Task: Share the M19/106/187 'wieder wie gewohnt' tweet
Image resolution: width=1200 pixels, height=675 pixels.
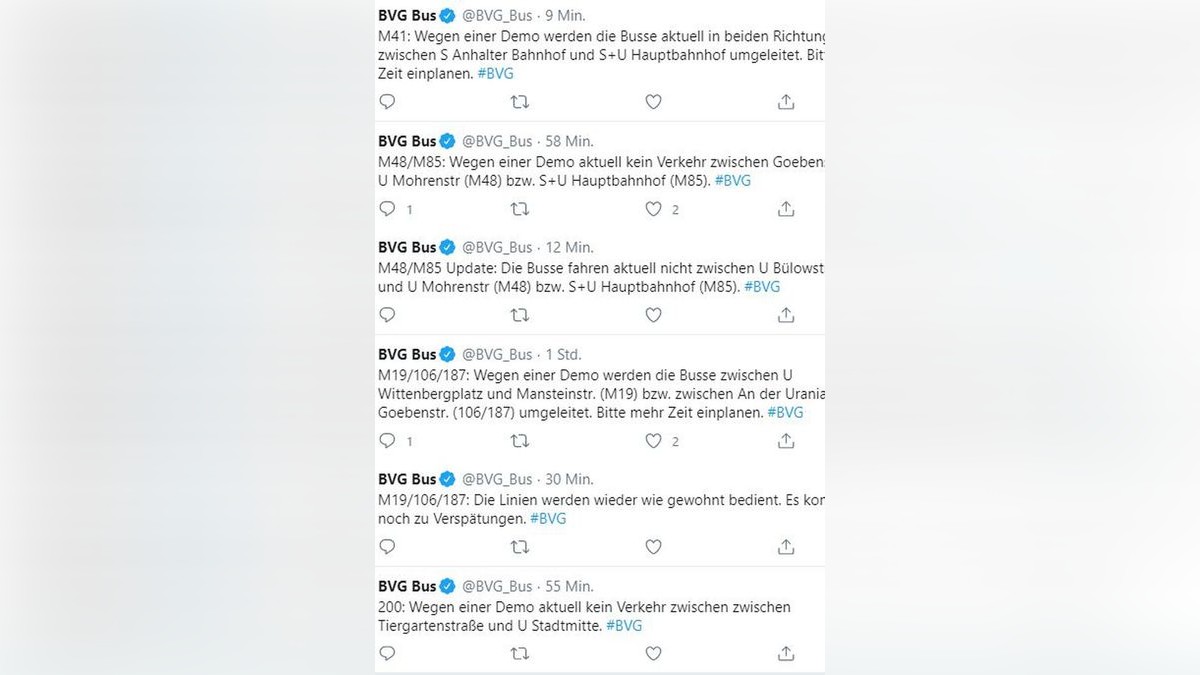Action: point(786,547)
